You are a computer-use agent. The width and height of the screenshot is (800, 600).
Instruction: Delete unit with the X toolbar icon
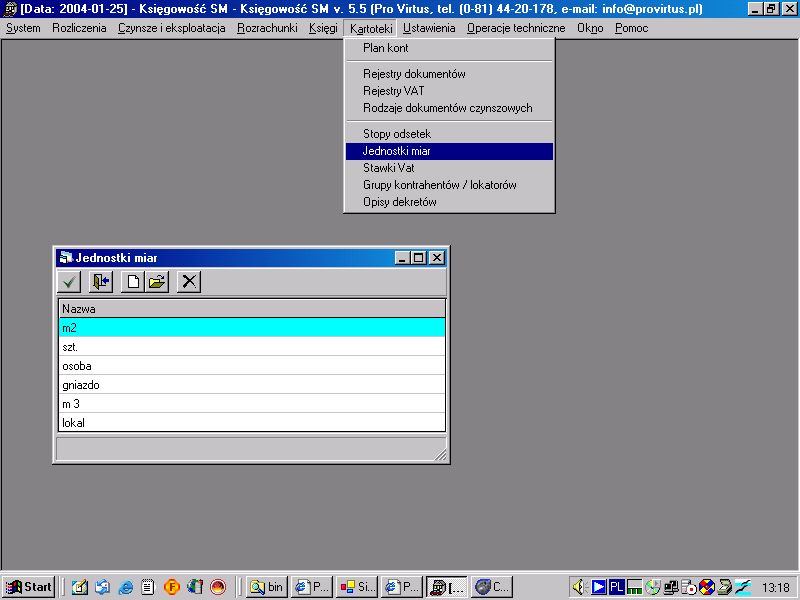click(x=189, y=282)
